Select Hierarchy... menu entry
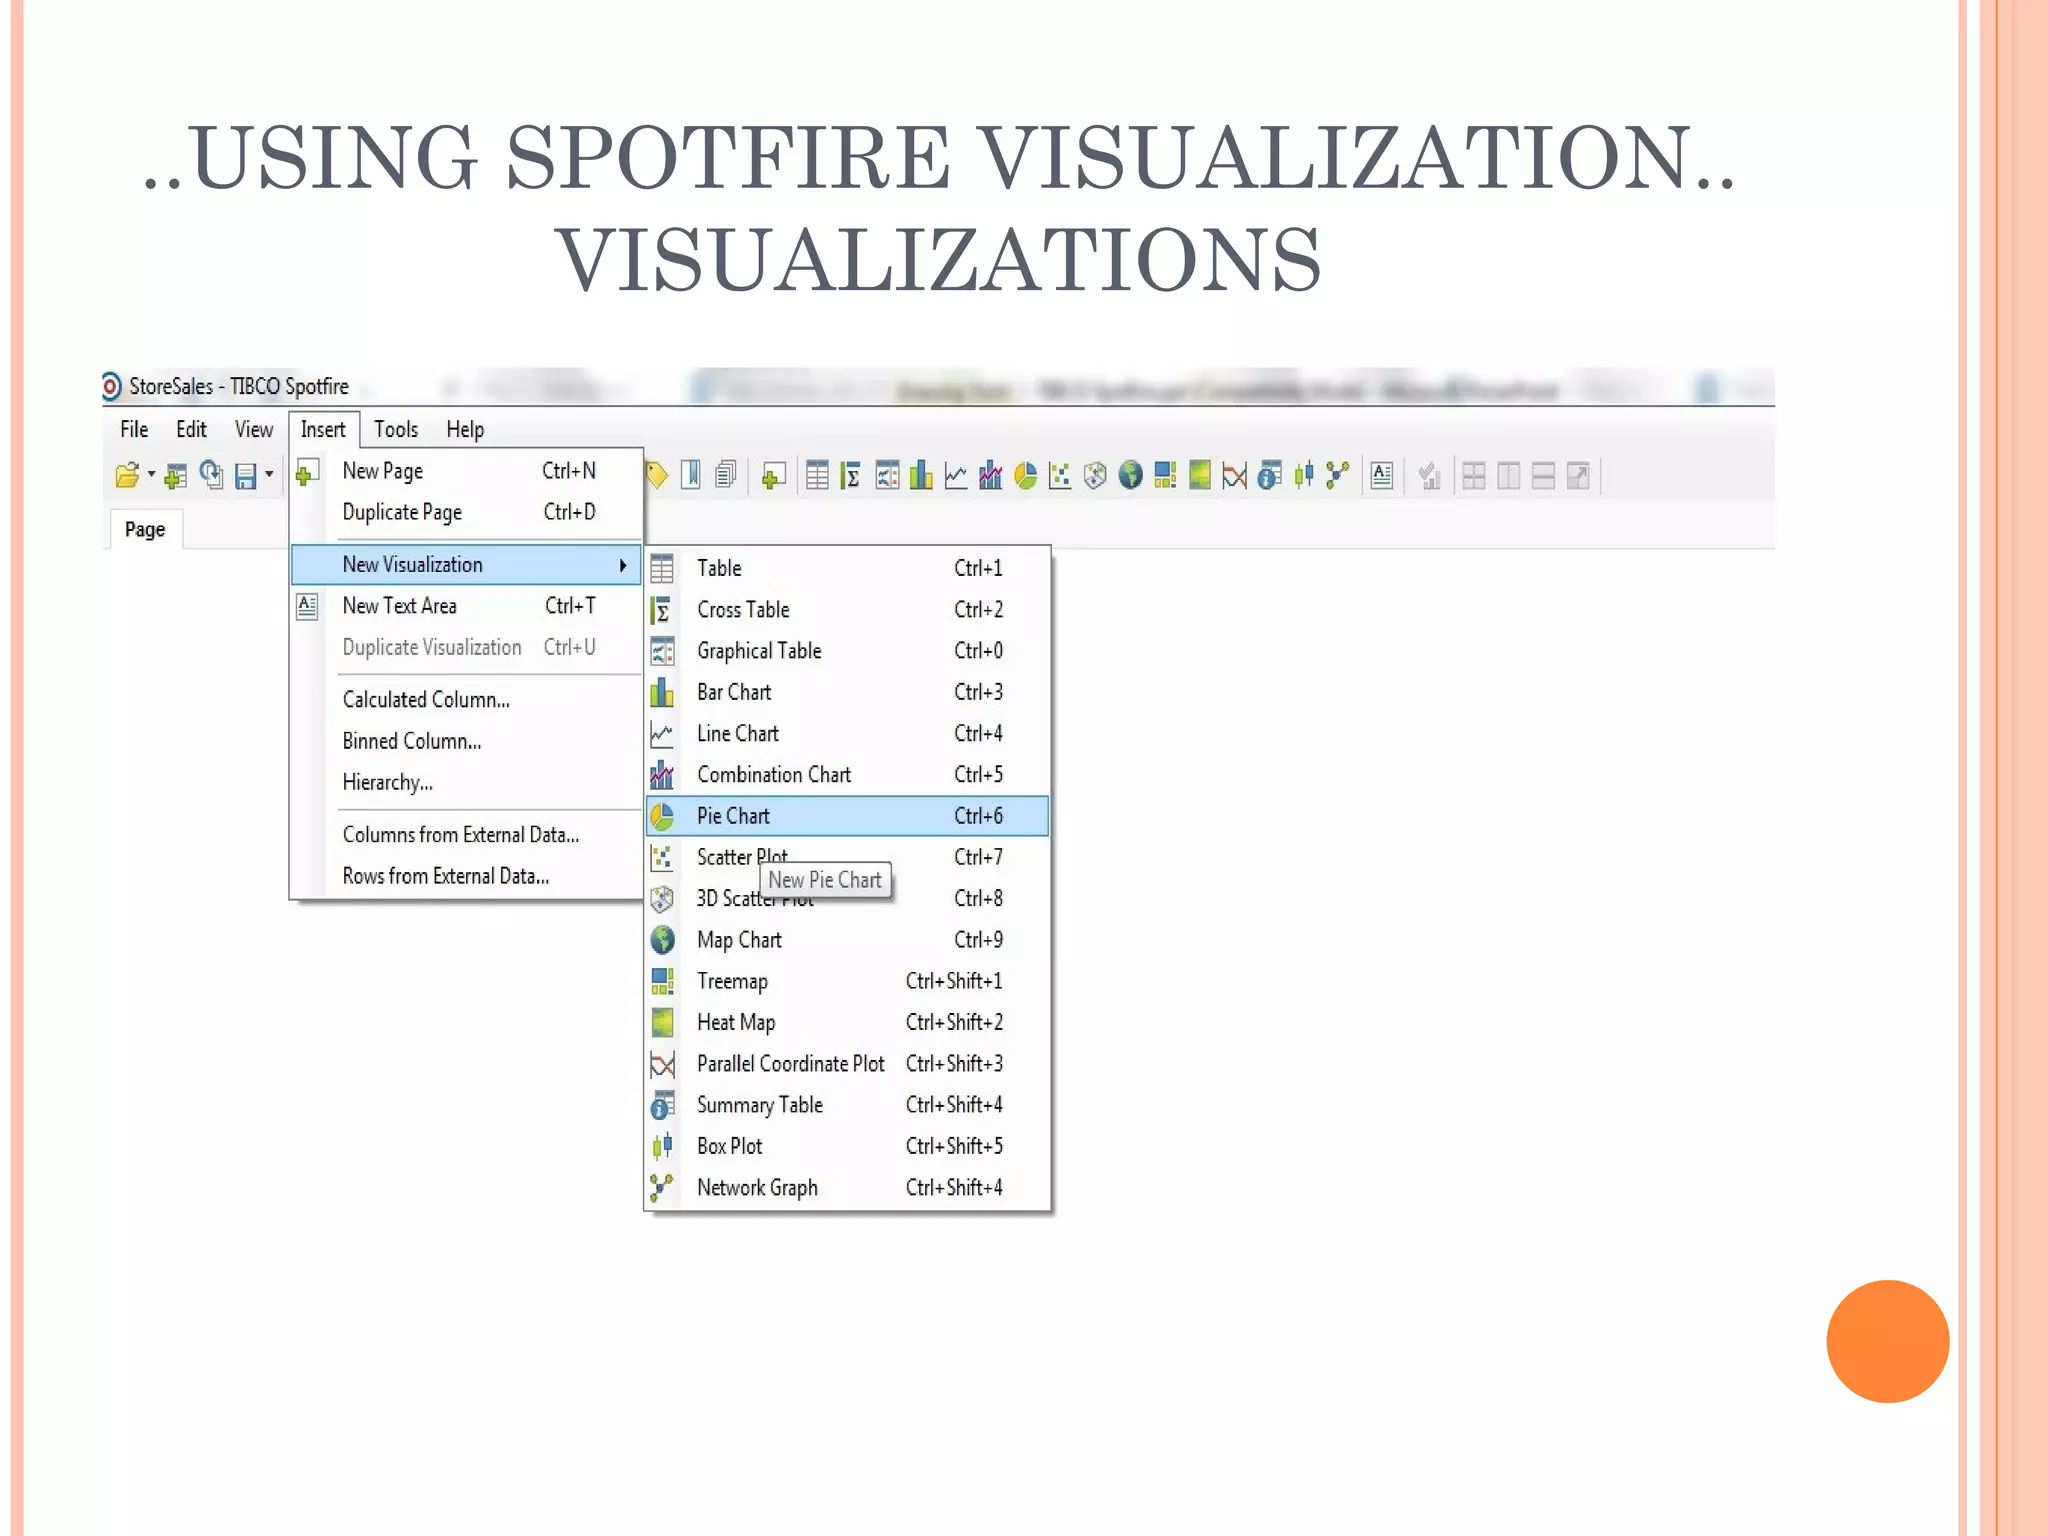Screen dimensions: 2048x1536 point(467,782)
